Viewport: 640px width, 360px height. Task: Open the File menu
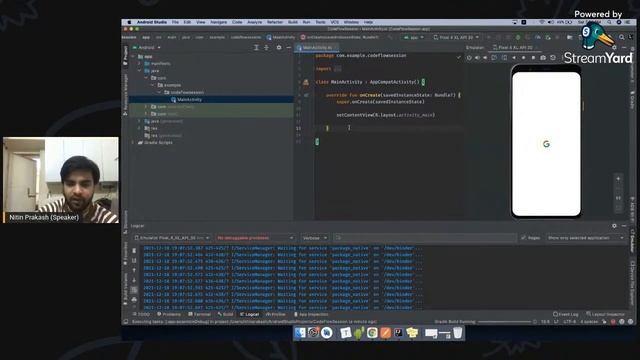pos(175,22)
